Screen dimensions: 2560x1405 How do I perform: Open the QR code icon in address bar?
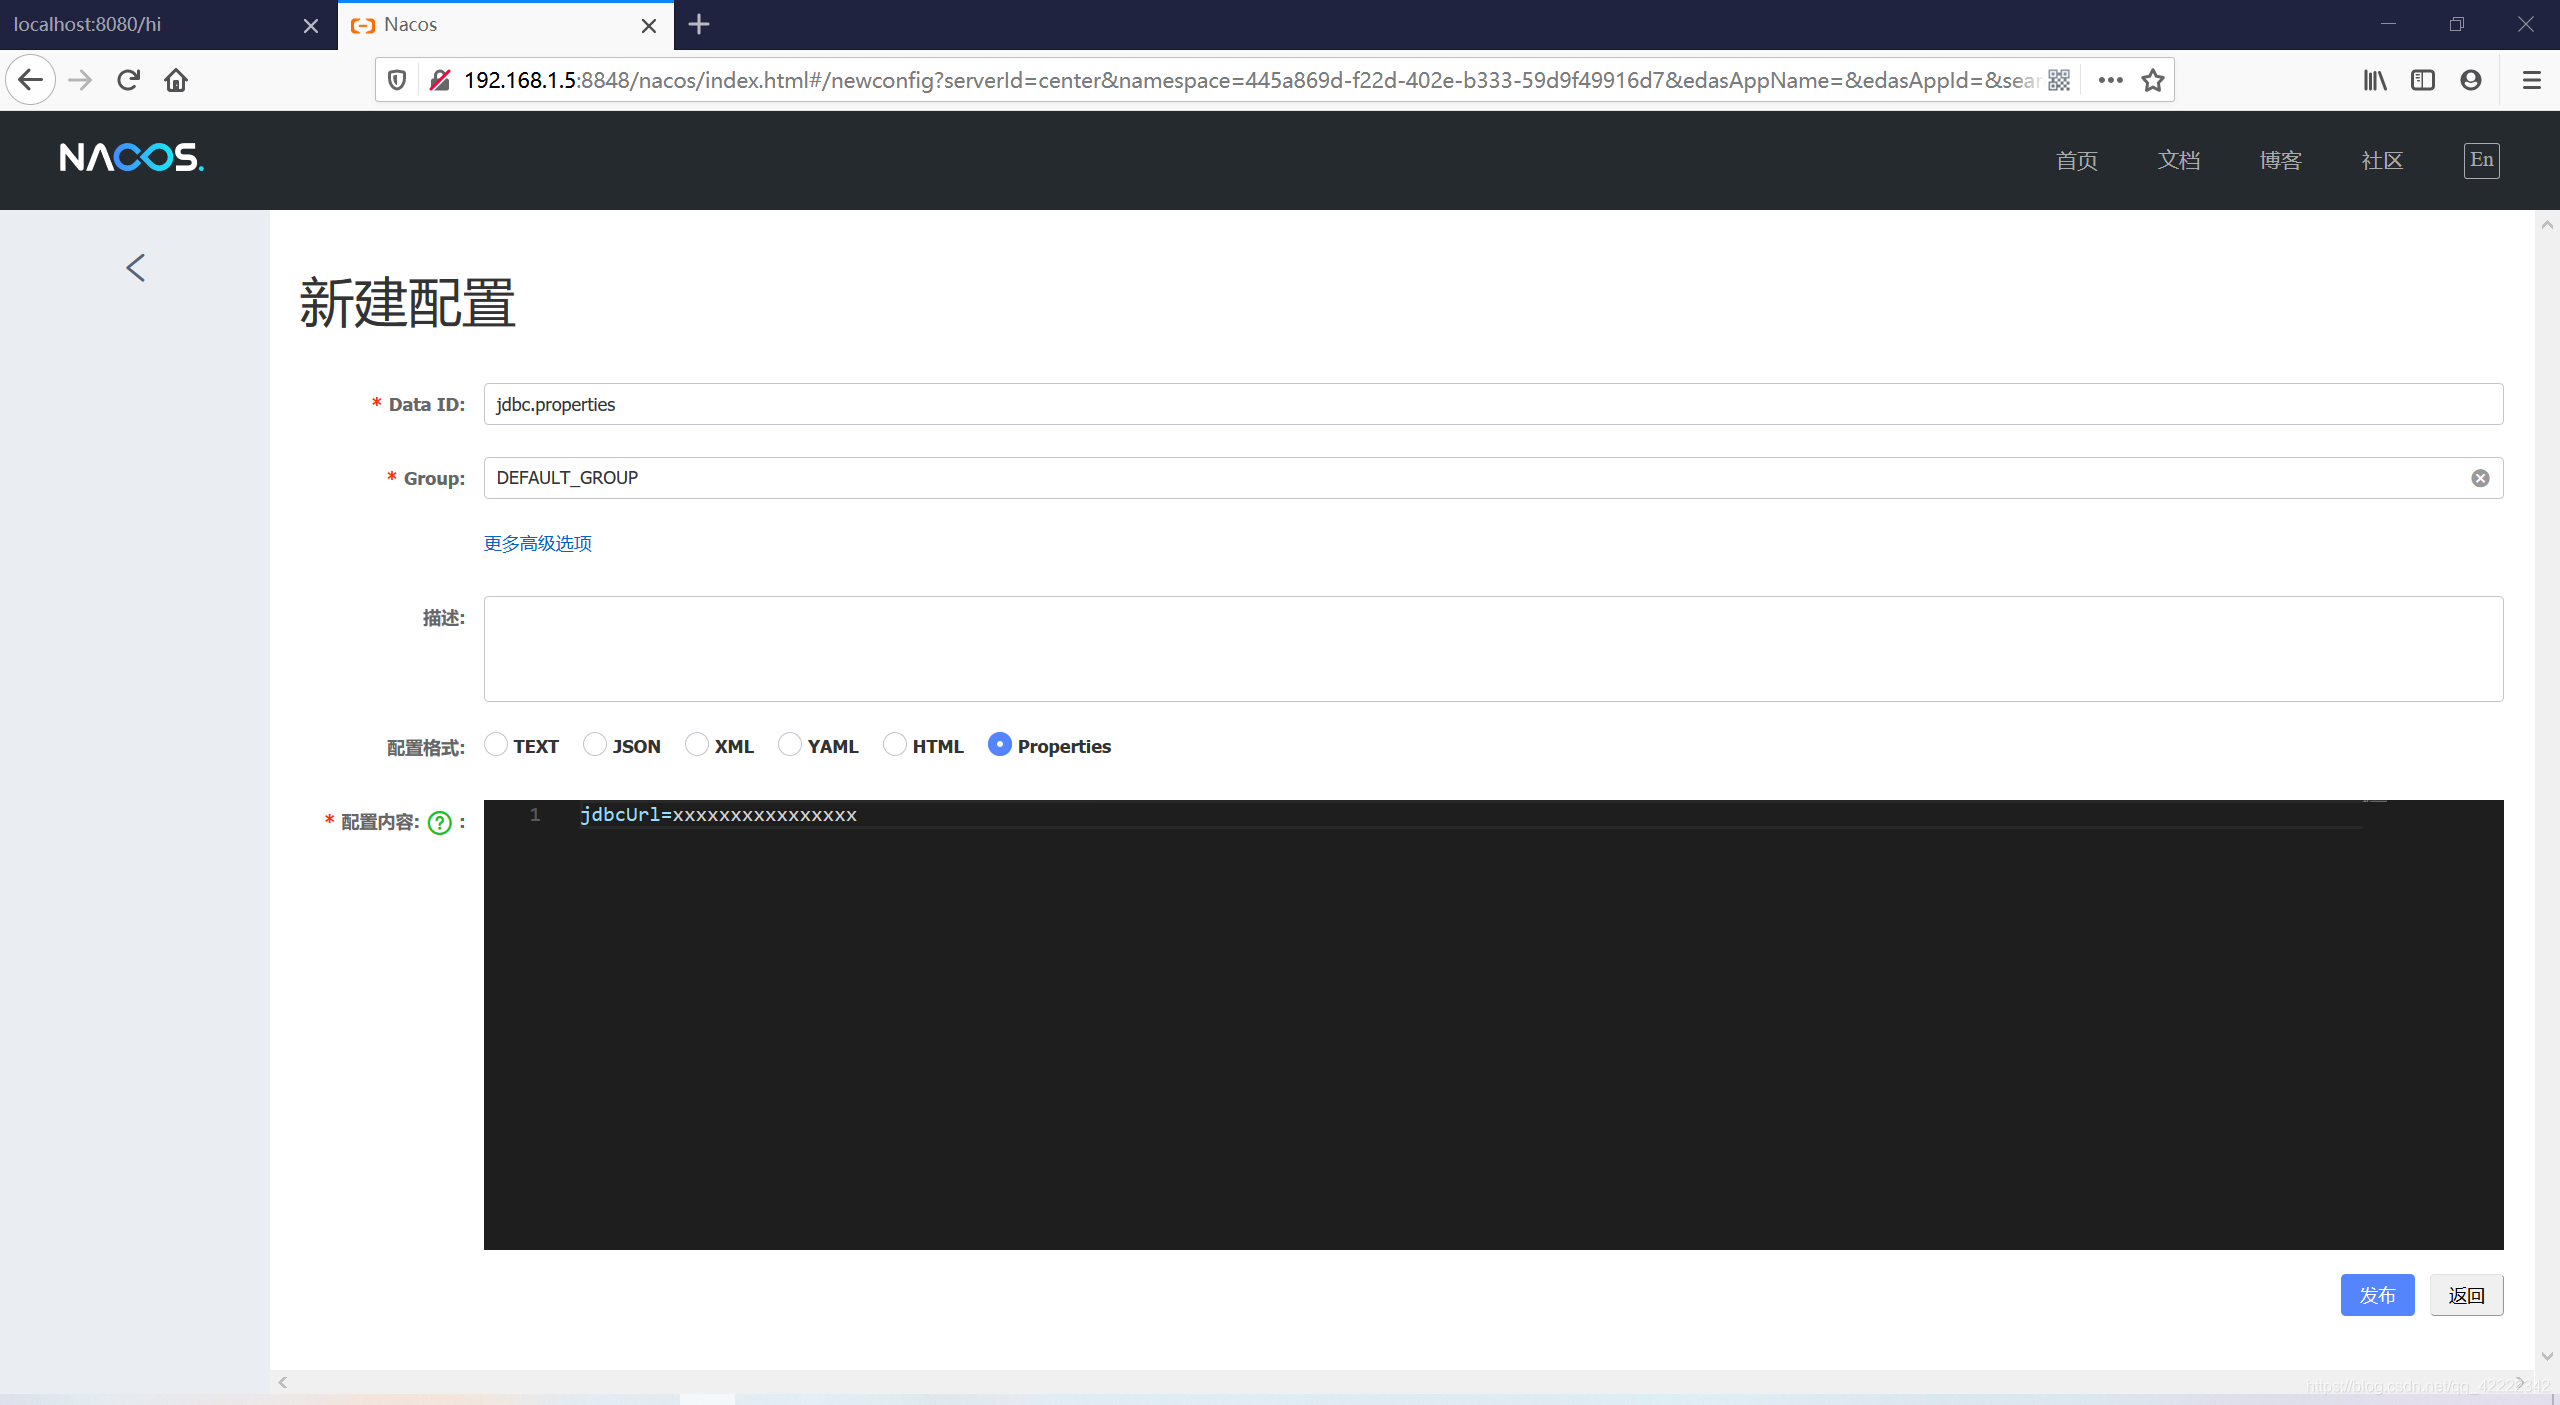click(x=2059, y=80)
